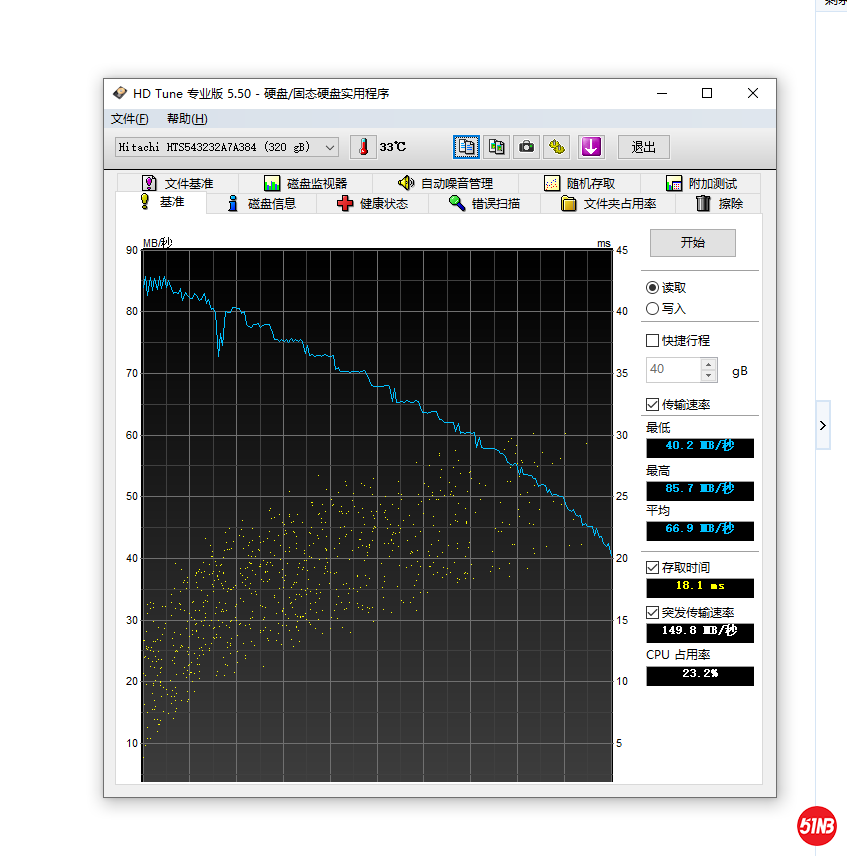Go to the 擦除 erase tab
Viewport: 847px width, 856px height.
[719, 204]
